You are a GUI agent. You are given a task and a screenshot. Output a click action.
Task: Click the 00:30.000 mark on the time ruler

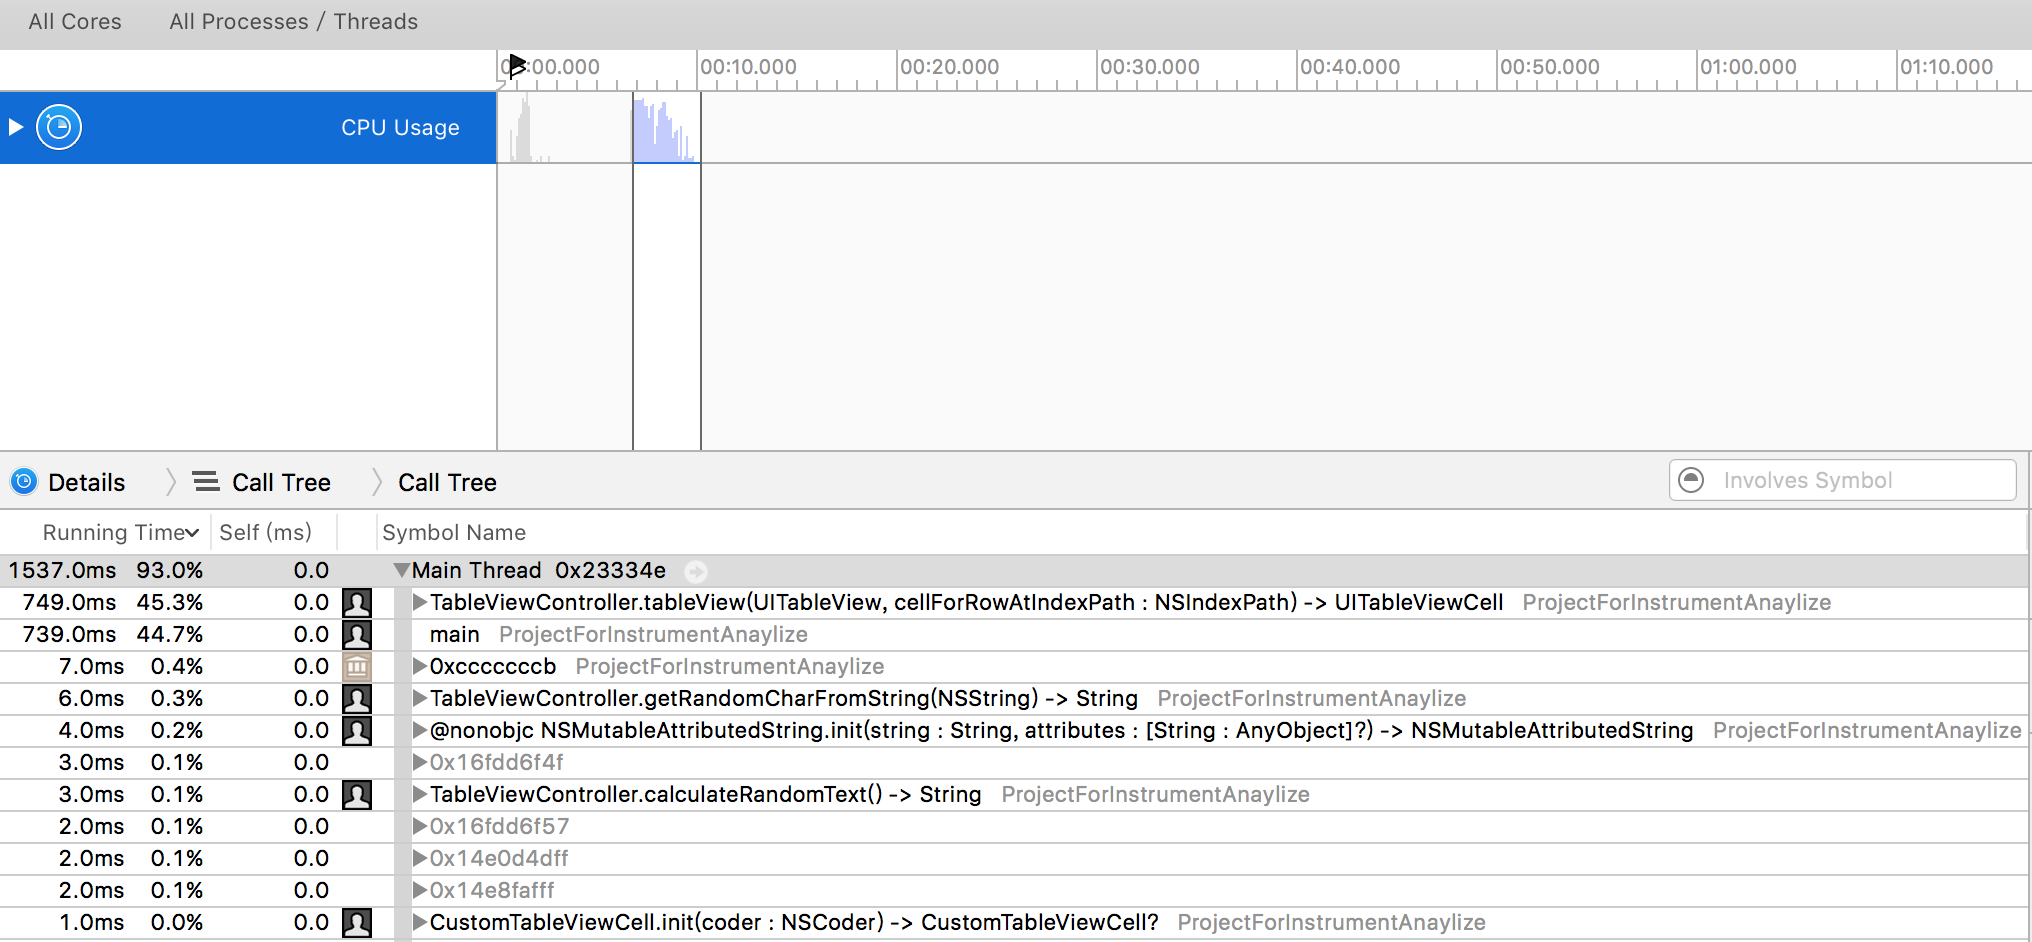click(1149, 67)
